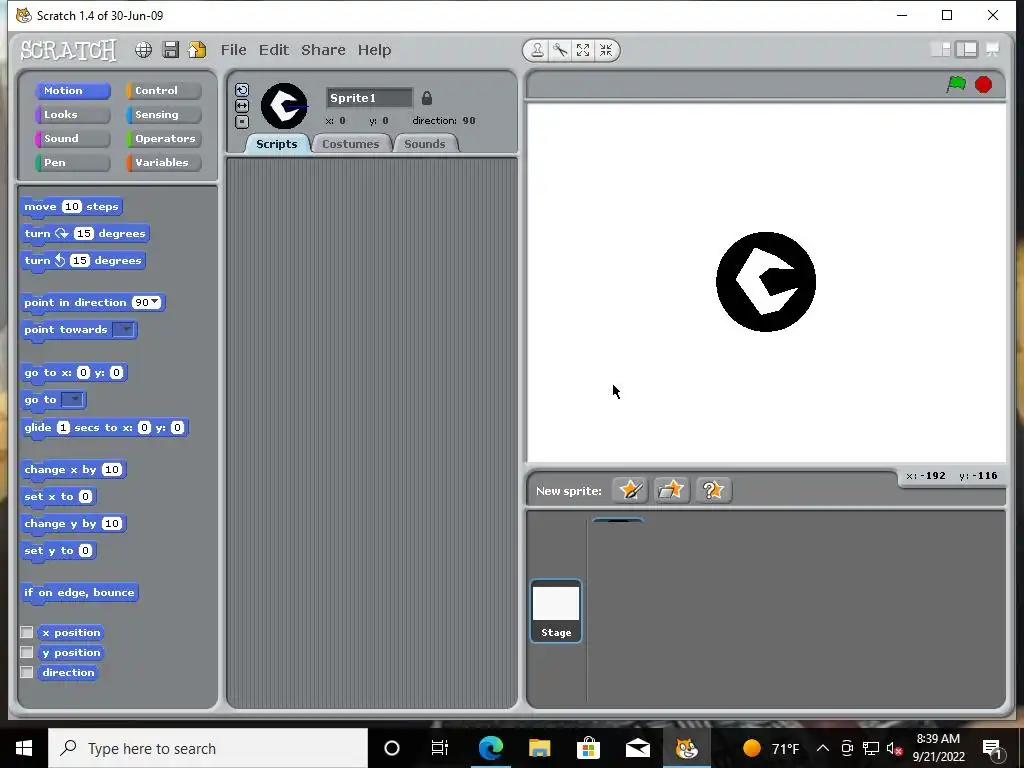
Task: Open Microsoft Store from the taskbar
Action: click(x=588, y=748)
